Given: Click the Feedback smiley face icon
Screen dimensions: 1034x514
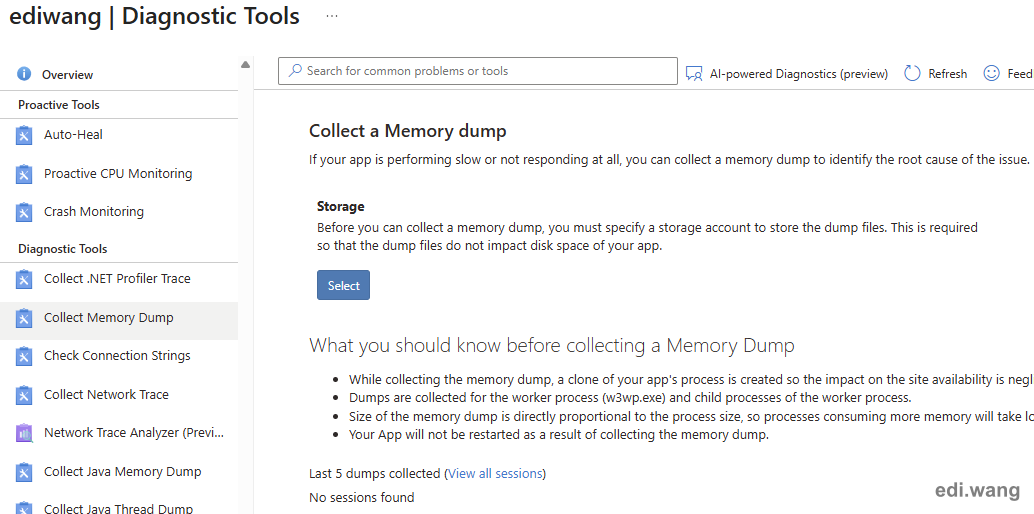Looking at the screenshot, I should click(x=991, y=73).
